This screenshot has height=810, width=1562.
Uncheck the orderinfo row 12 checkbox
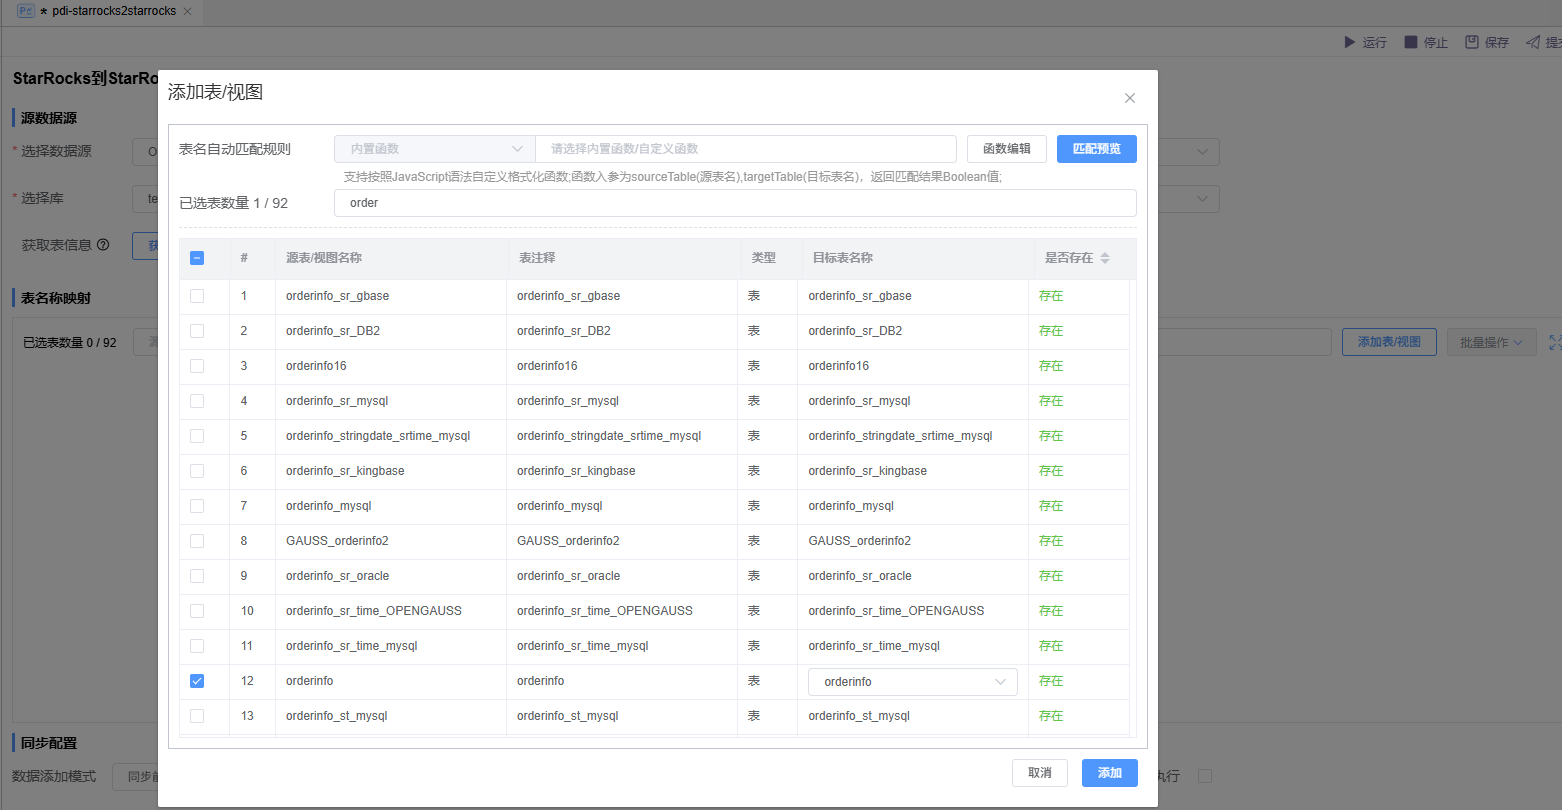click(197, 681)
